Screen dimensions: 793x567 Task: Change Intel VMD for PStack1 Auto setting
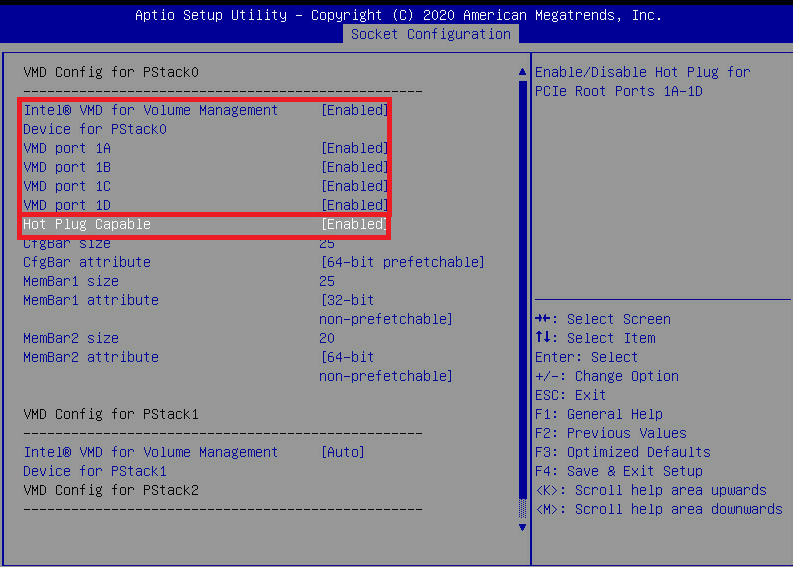(342, 452)
